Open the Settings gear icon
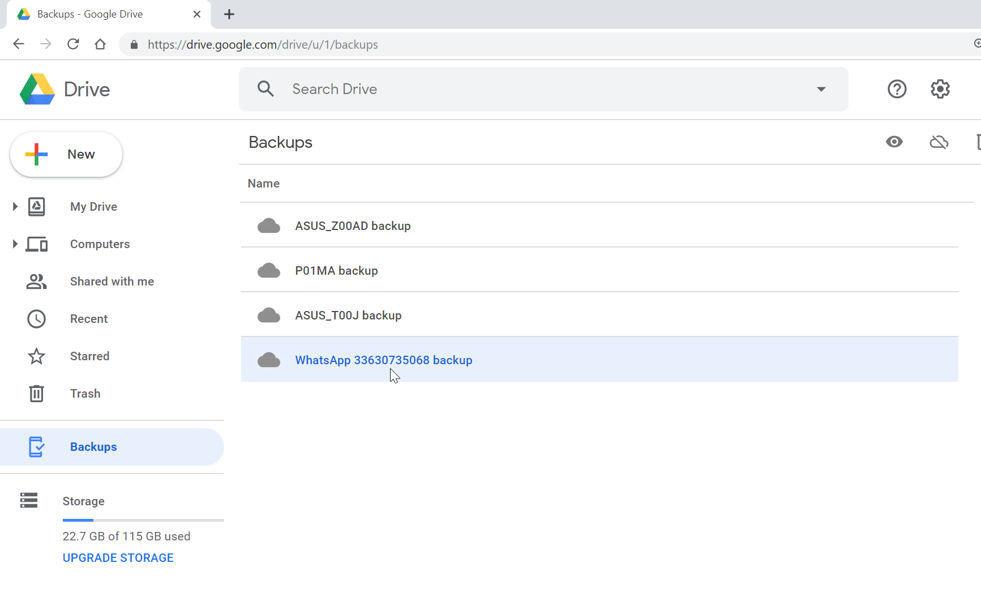The height and width of the screenshot is (601, 981). click(x=940, y=89)
